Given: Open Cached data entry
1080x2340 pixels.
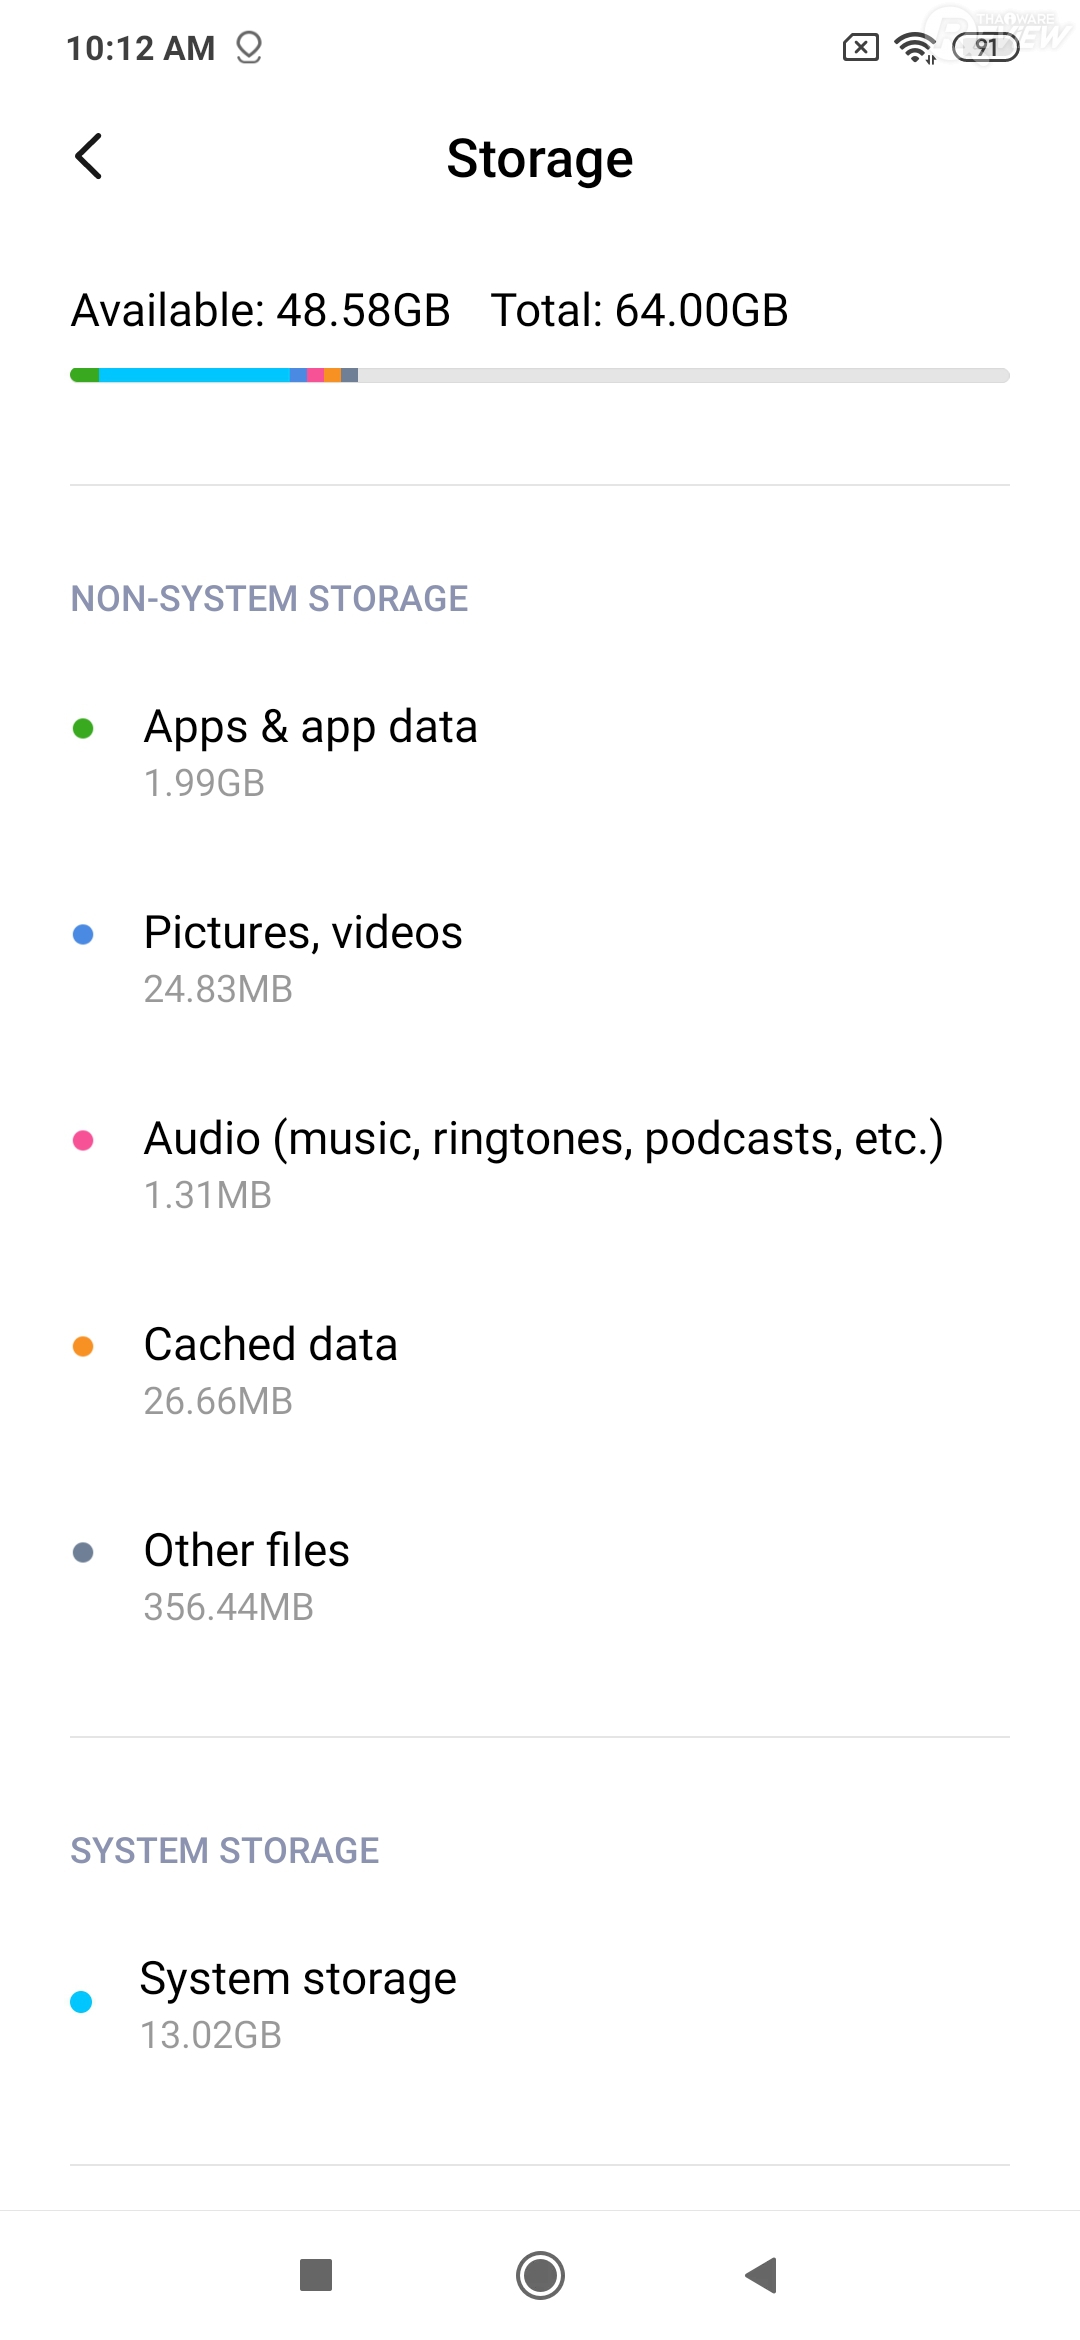Looking at the screenshot, I should coord(270,1370).
